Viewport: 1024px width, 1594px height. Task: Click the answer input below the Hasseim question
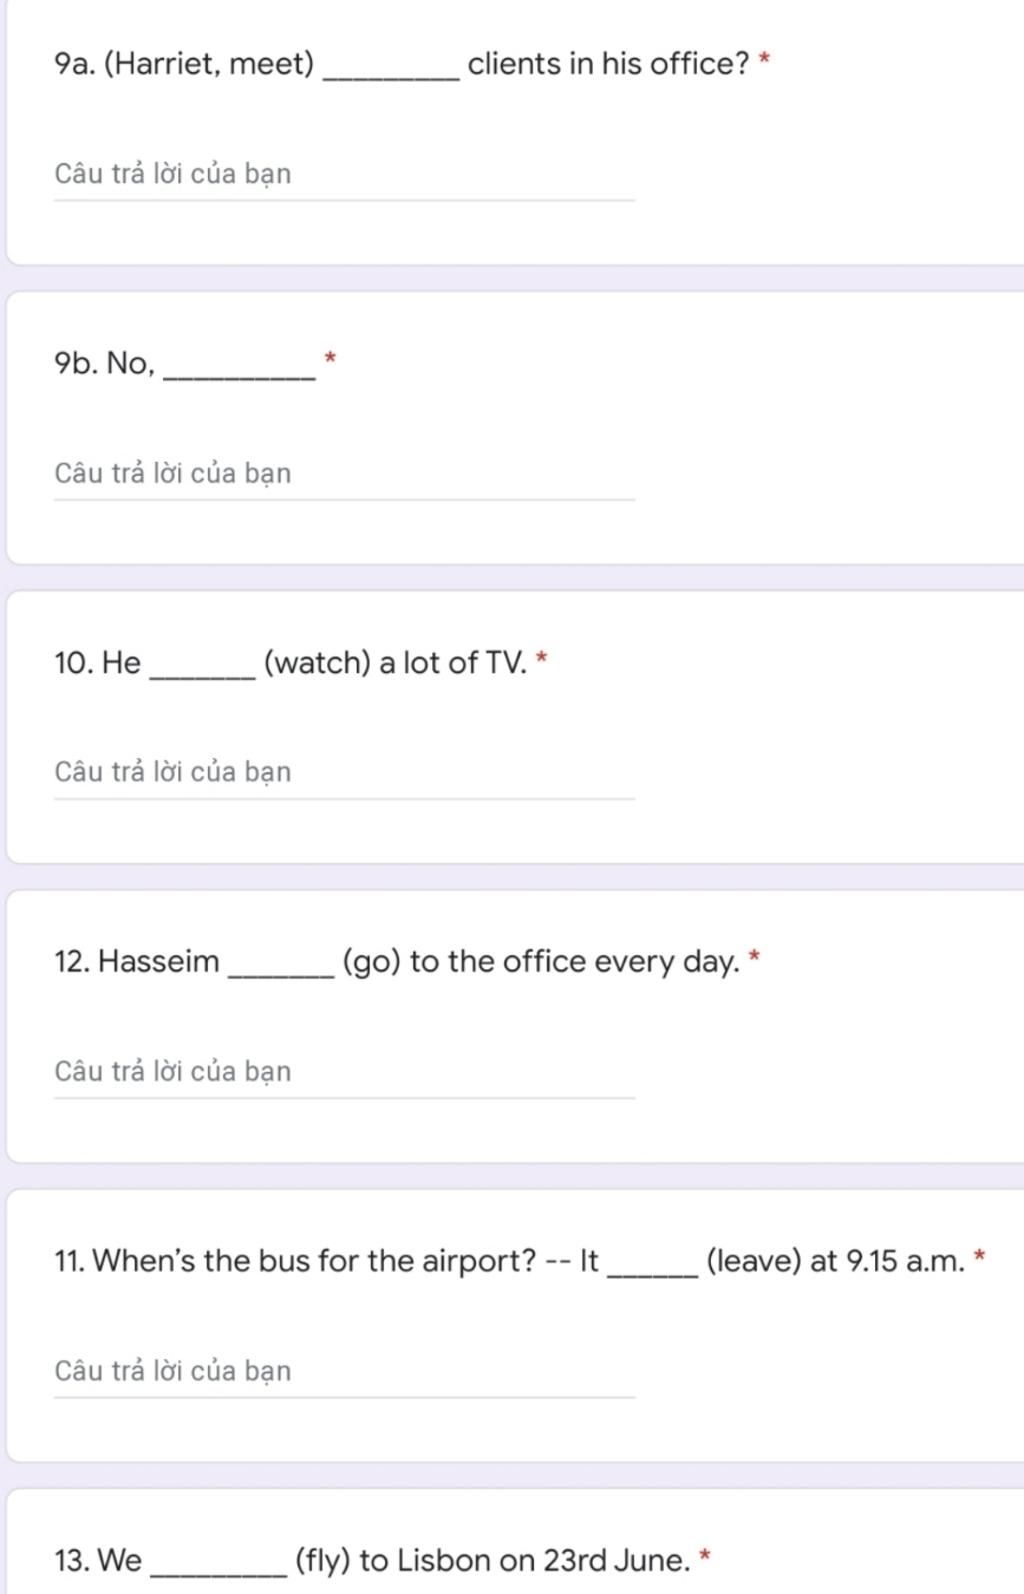(344, 1072)
